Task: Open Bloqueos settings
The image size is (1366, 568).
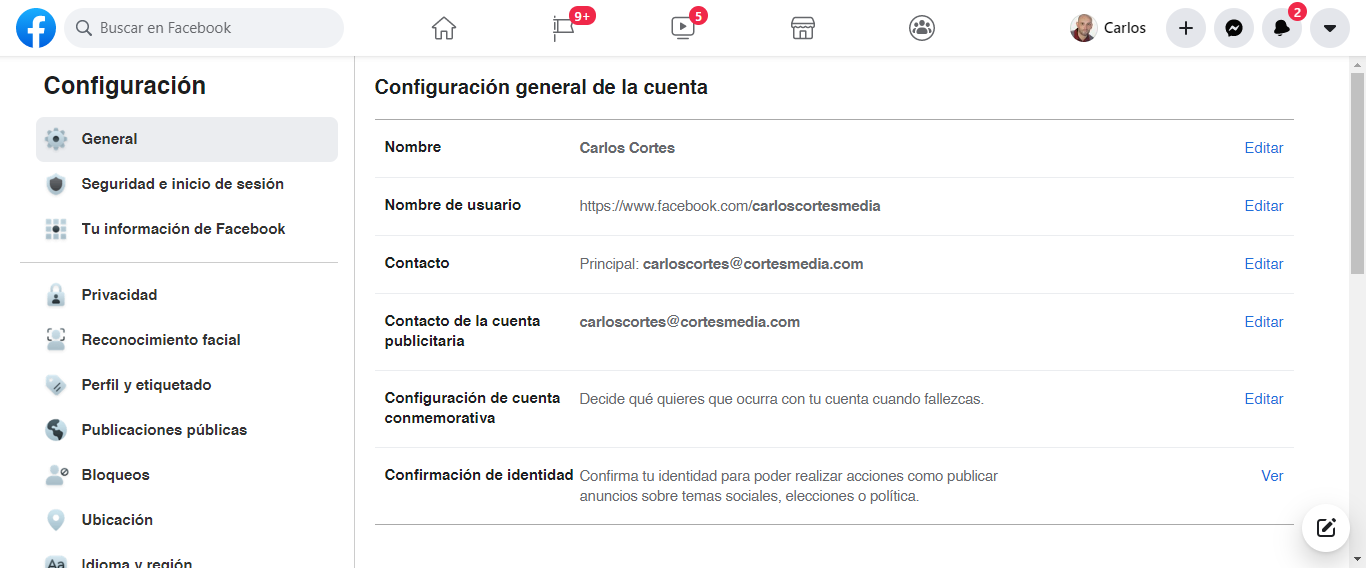Action: point(187,475)
